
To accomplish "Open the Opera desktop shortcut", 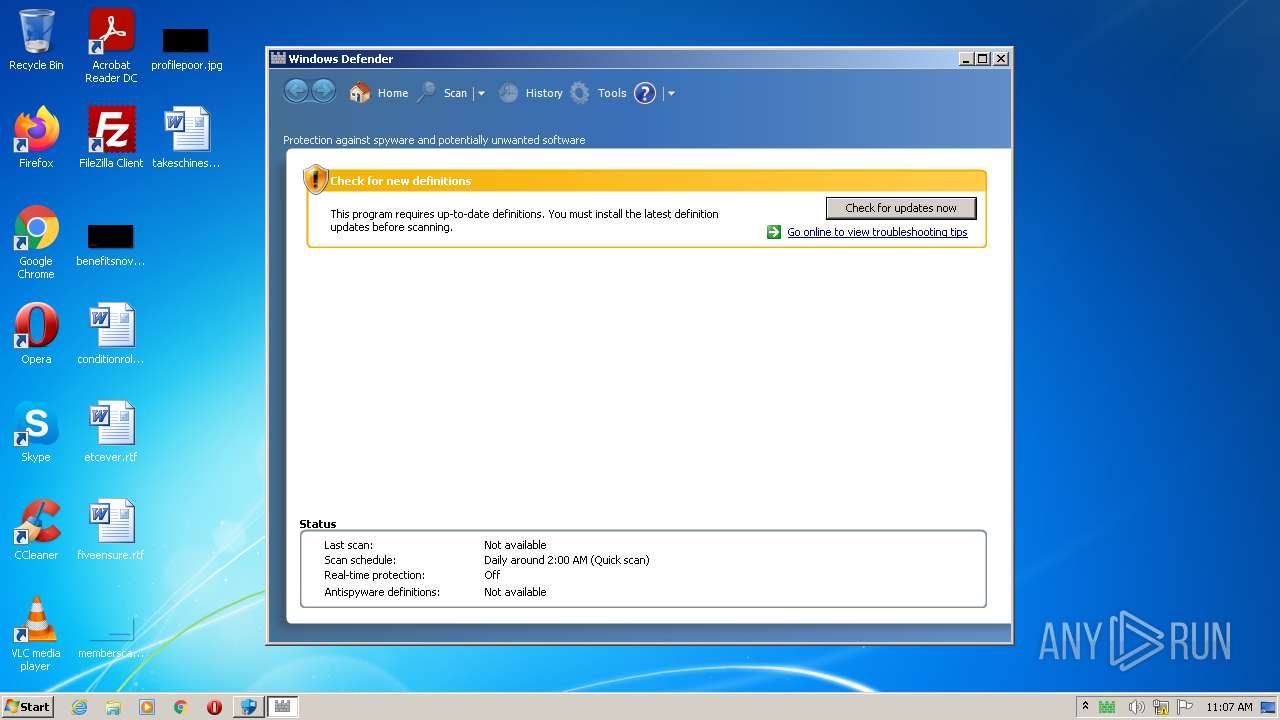I will pyautogui.click(x=36, y=333).
